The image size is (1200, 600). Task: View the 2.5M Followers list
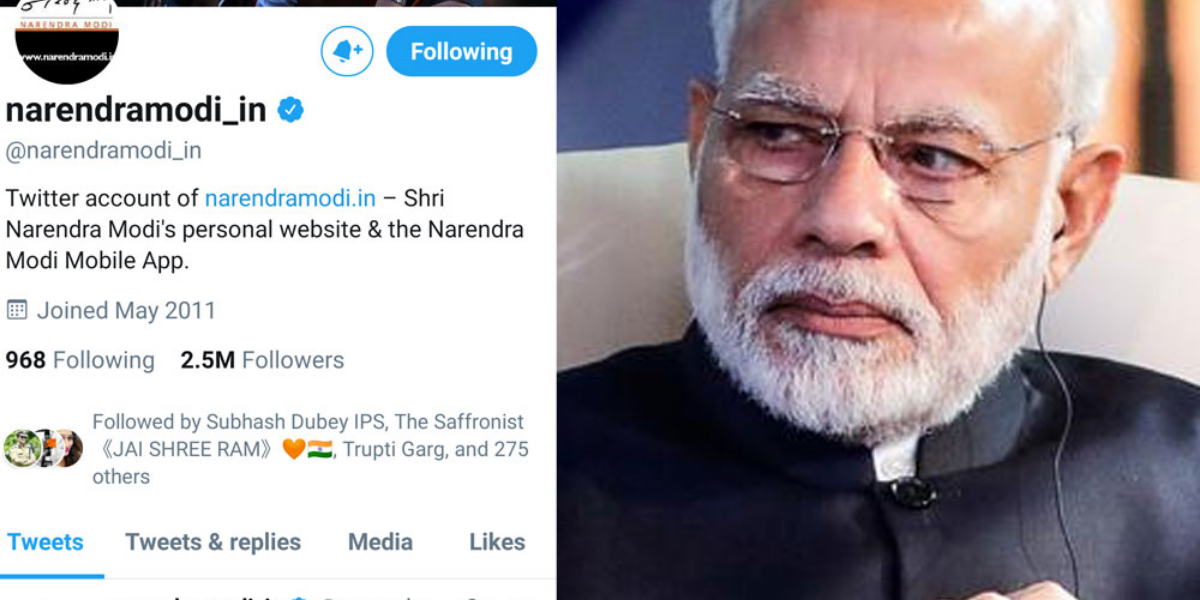coord(261,360)
